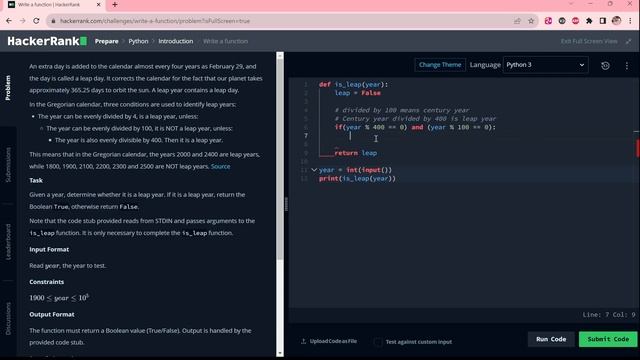
Task: Bookmark this page with the star icon
Action: click(531, 21)
